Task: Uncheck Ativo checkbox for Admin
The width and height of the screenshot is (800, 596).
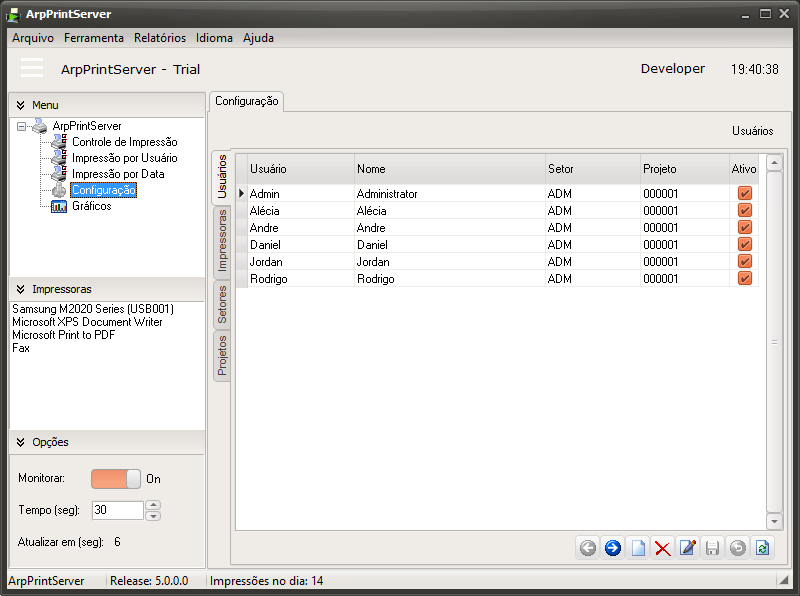Action: (744, 194)
